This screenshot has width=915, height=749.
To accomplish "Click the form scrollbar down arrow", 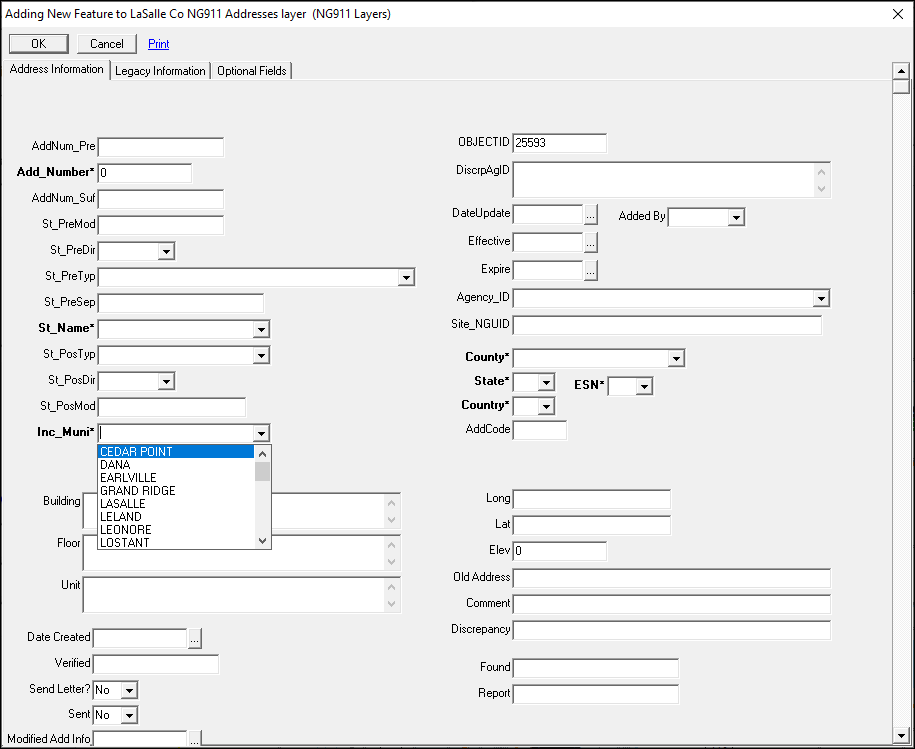I will (x=901, y=736).
